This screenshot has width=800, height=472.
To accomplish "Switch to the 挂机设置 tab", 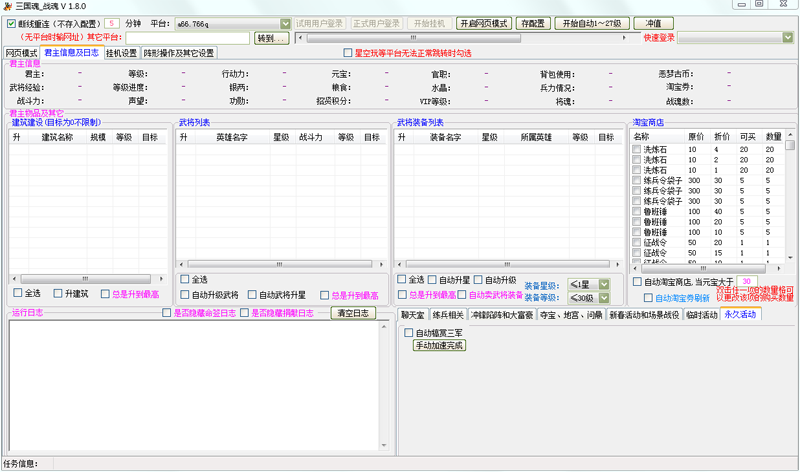I will 121,53.
